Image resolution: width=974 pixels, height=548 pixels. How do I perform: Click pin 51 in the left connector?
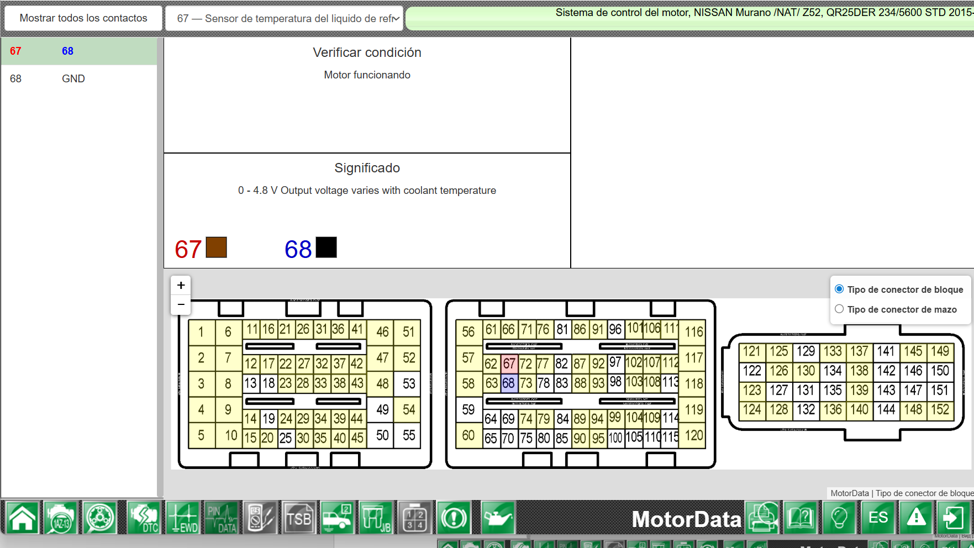click(408, 332)
